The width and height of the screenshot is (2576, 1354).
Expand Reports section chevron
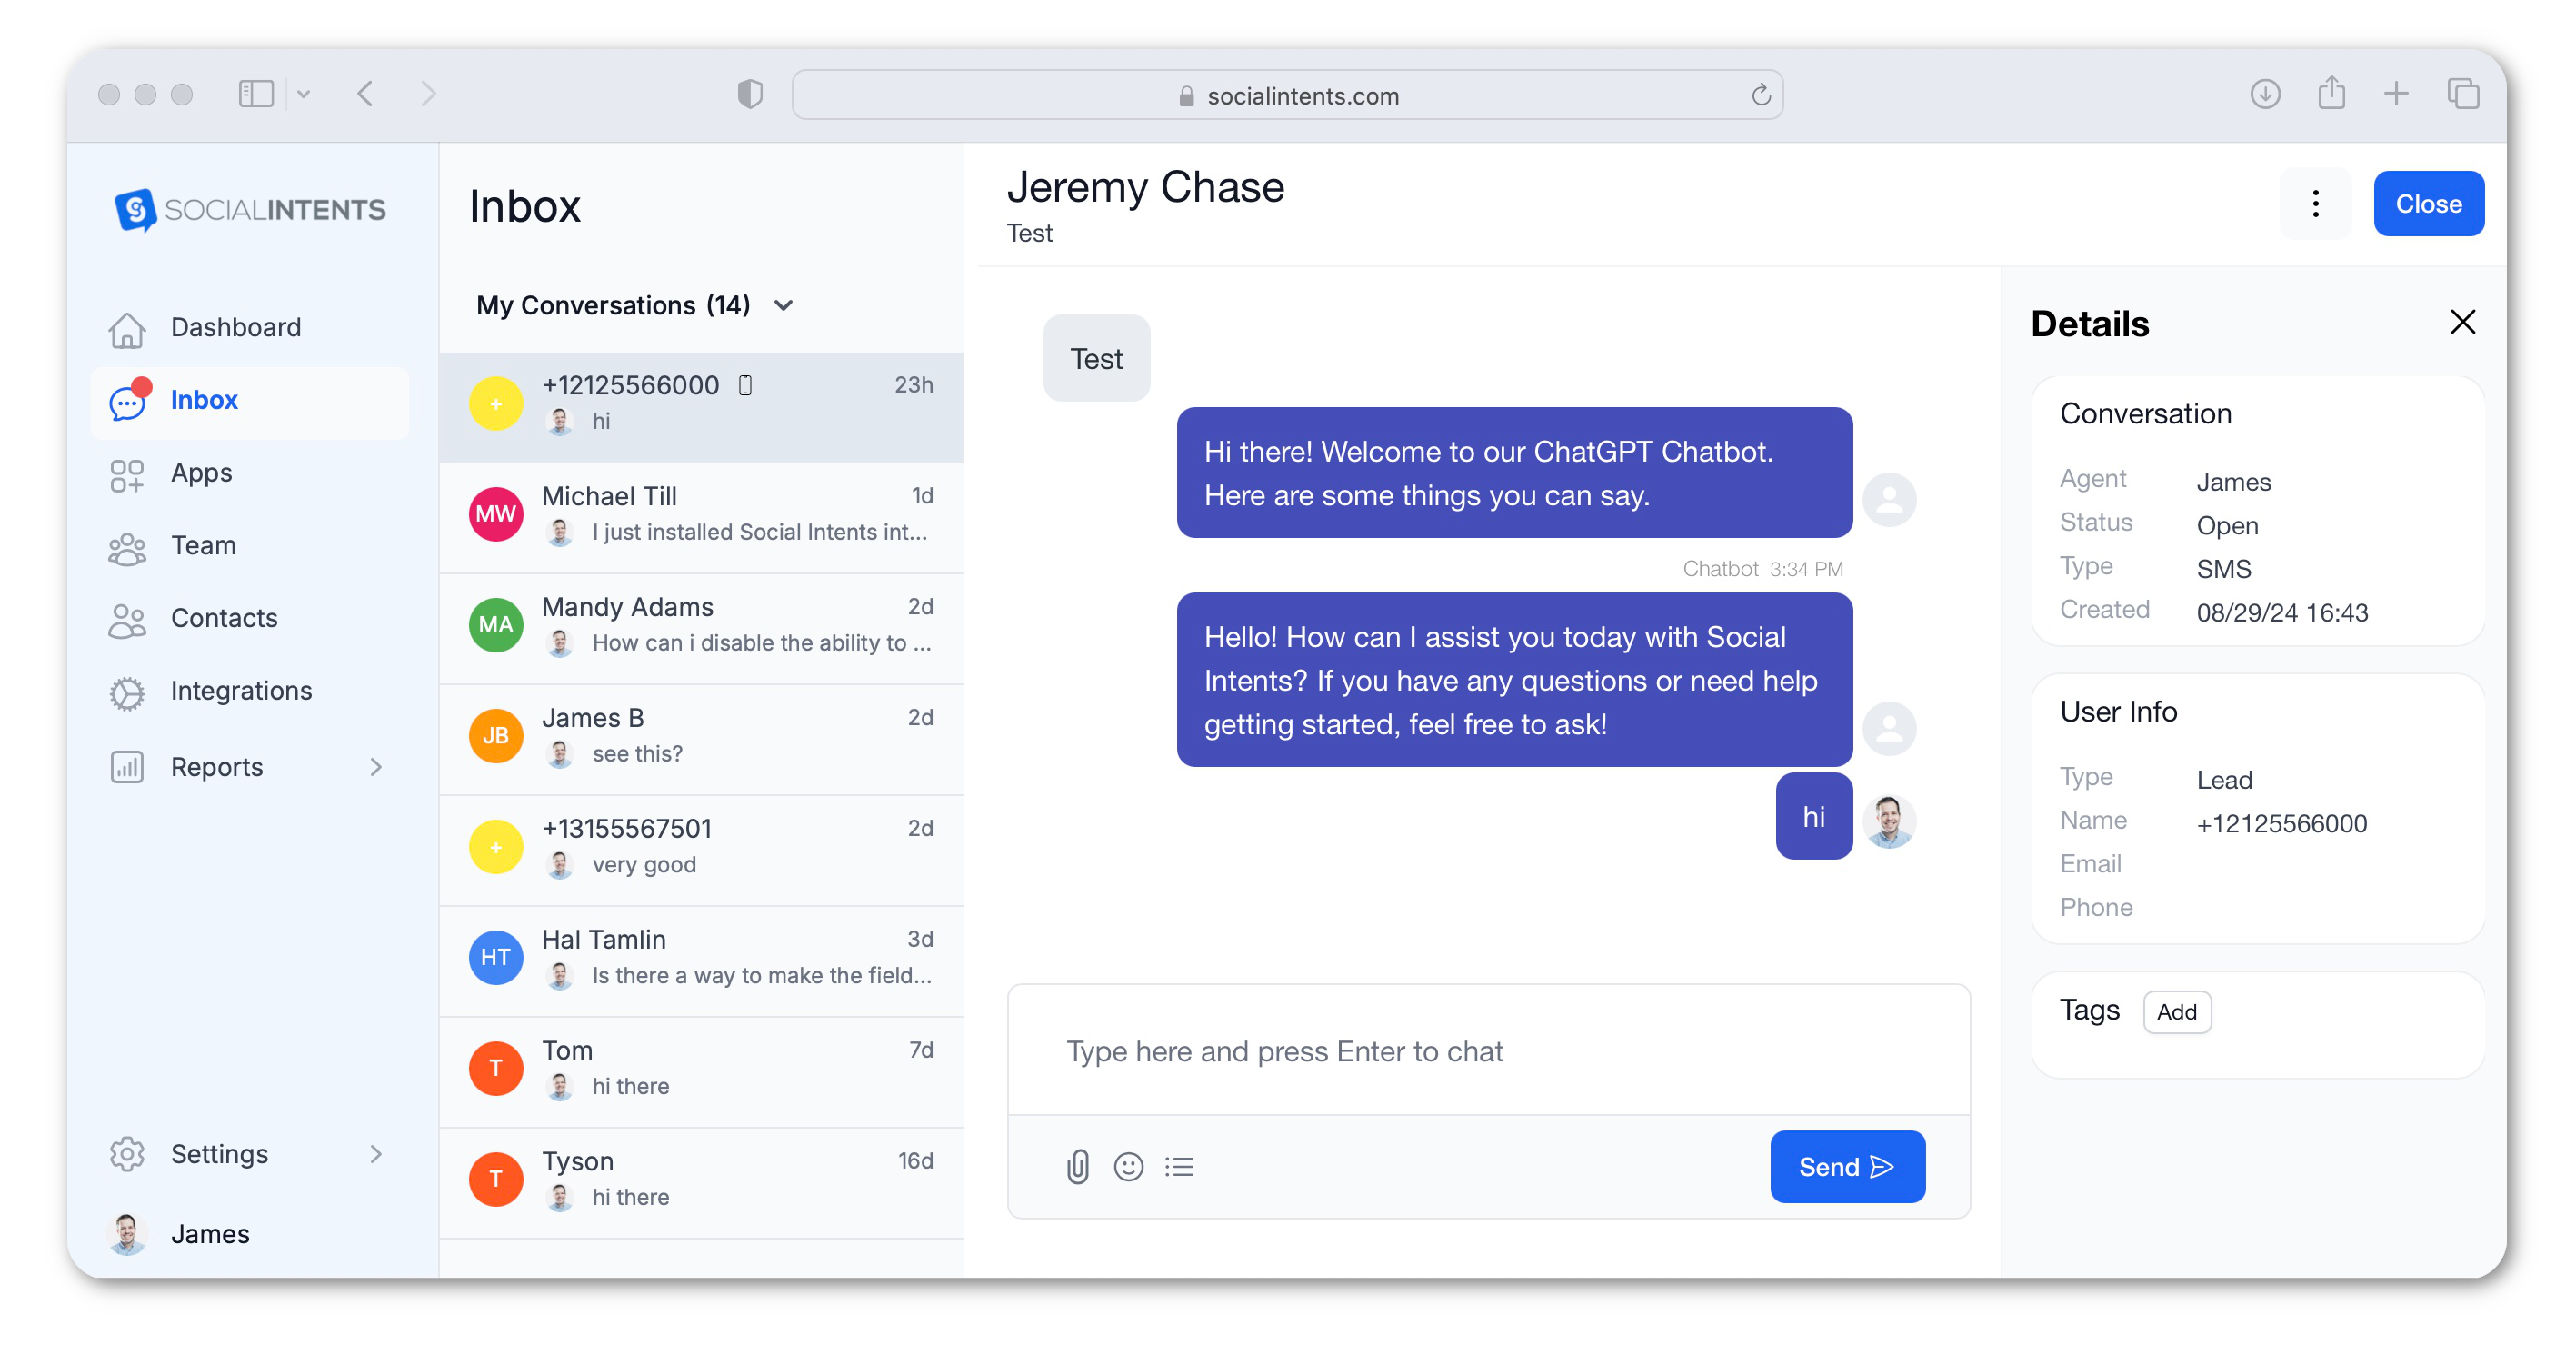(x=378, y=766)
